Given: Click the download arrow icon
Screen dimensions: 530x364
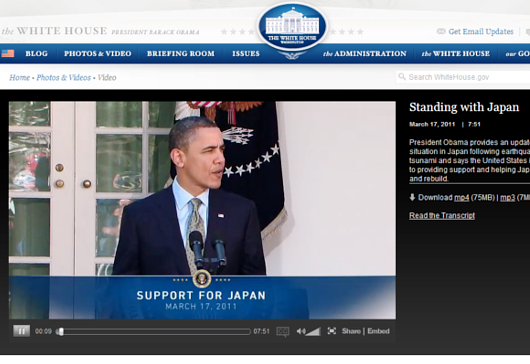Looking at the screenshot, I should 412,197.
